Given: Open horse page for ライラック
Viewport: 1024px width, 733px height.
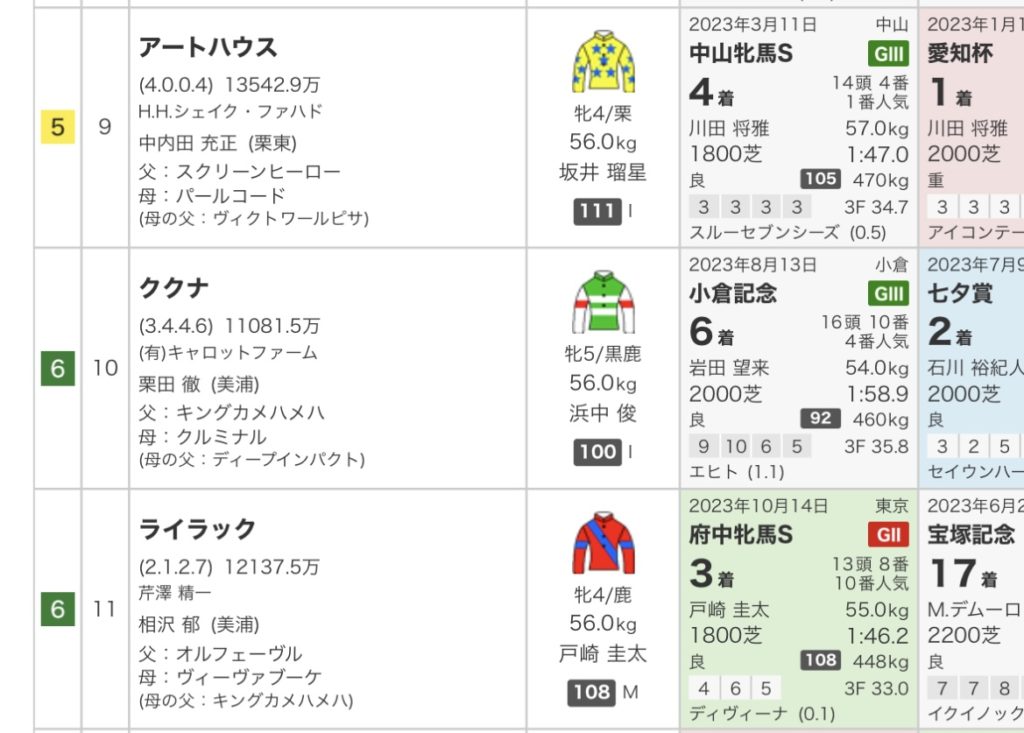Looking at the screenshot, I should pos(197,529).
